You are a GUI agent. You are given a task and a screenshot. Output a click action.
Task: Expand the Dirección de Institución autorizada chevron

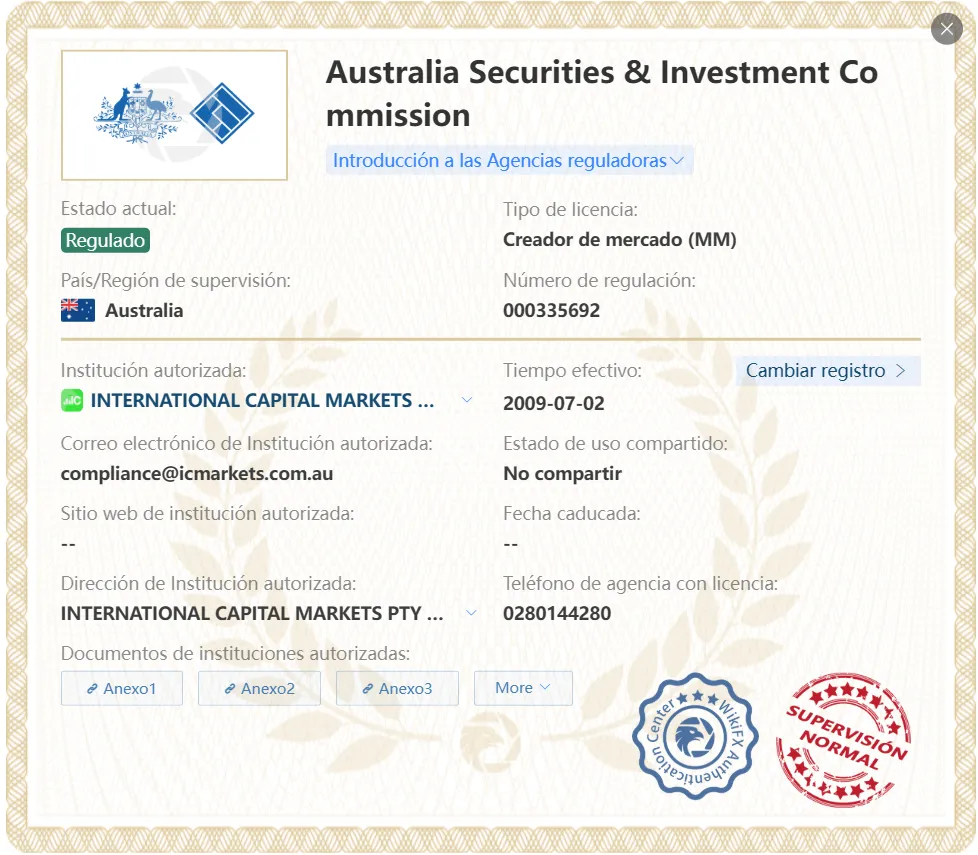472,613
